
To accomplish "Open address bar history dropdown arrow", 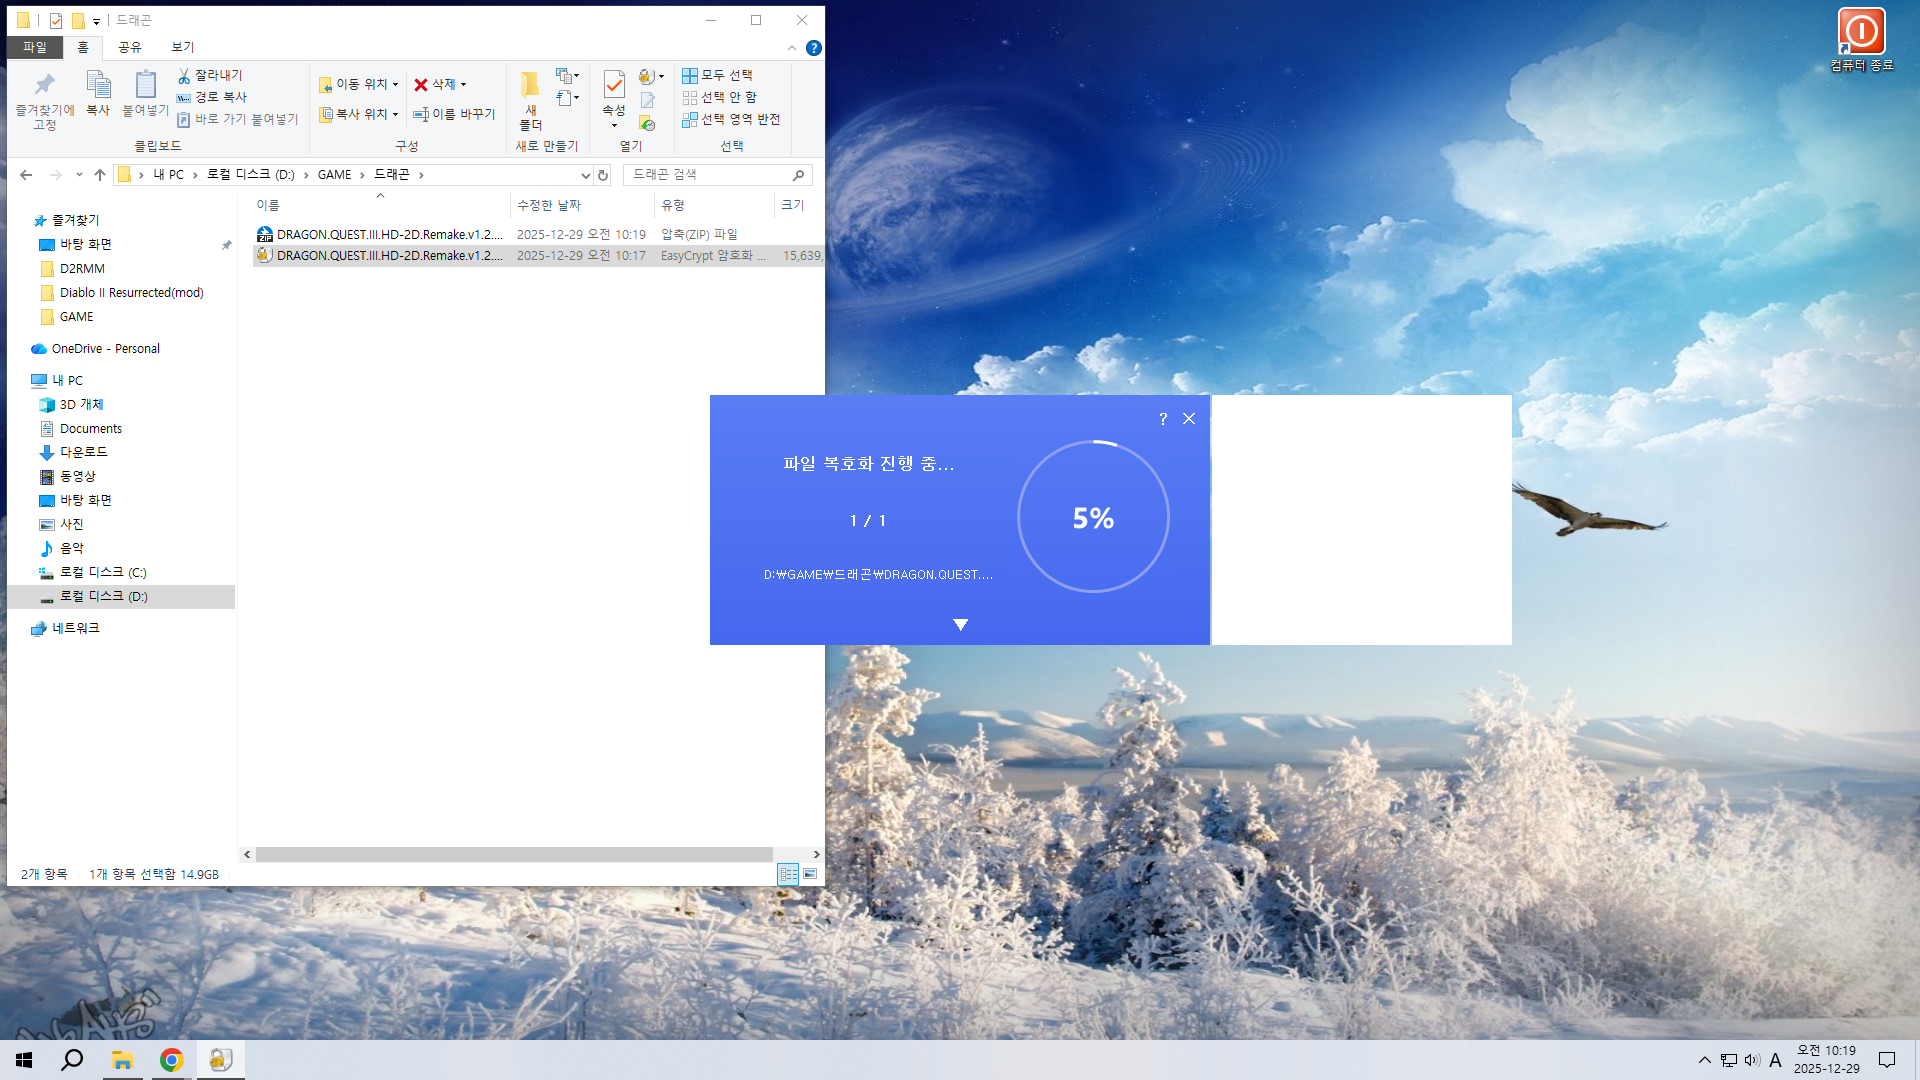I will coord(586,175).
